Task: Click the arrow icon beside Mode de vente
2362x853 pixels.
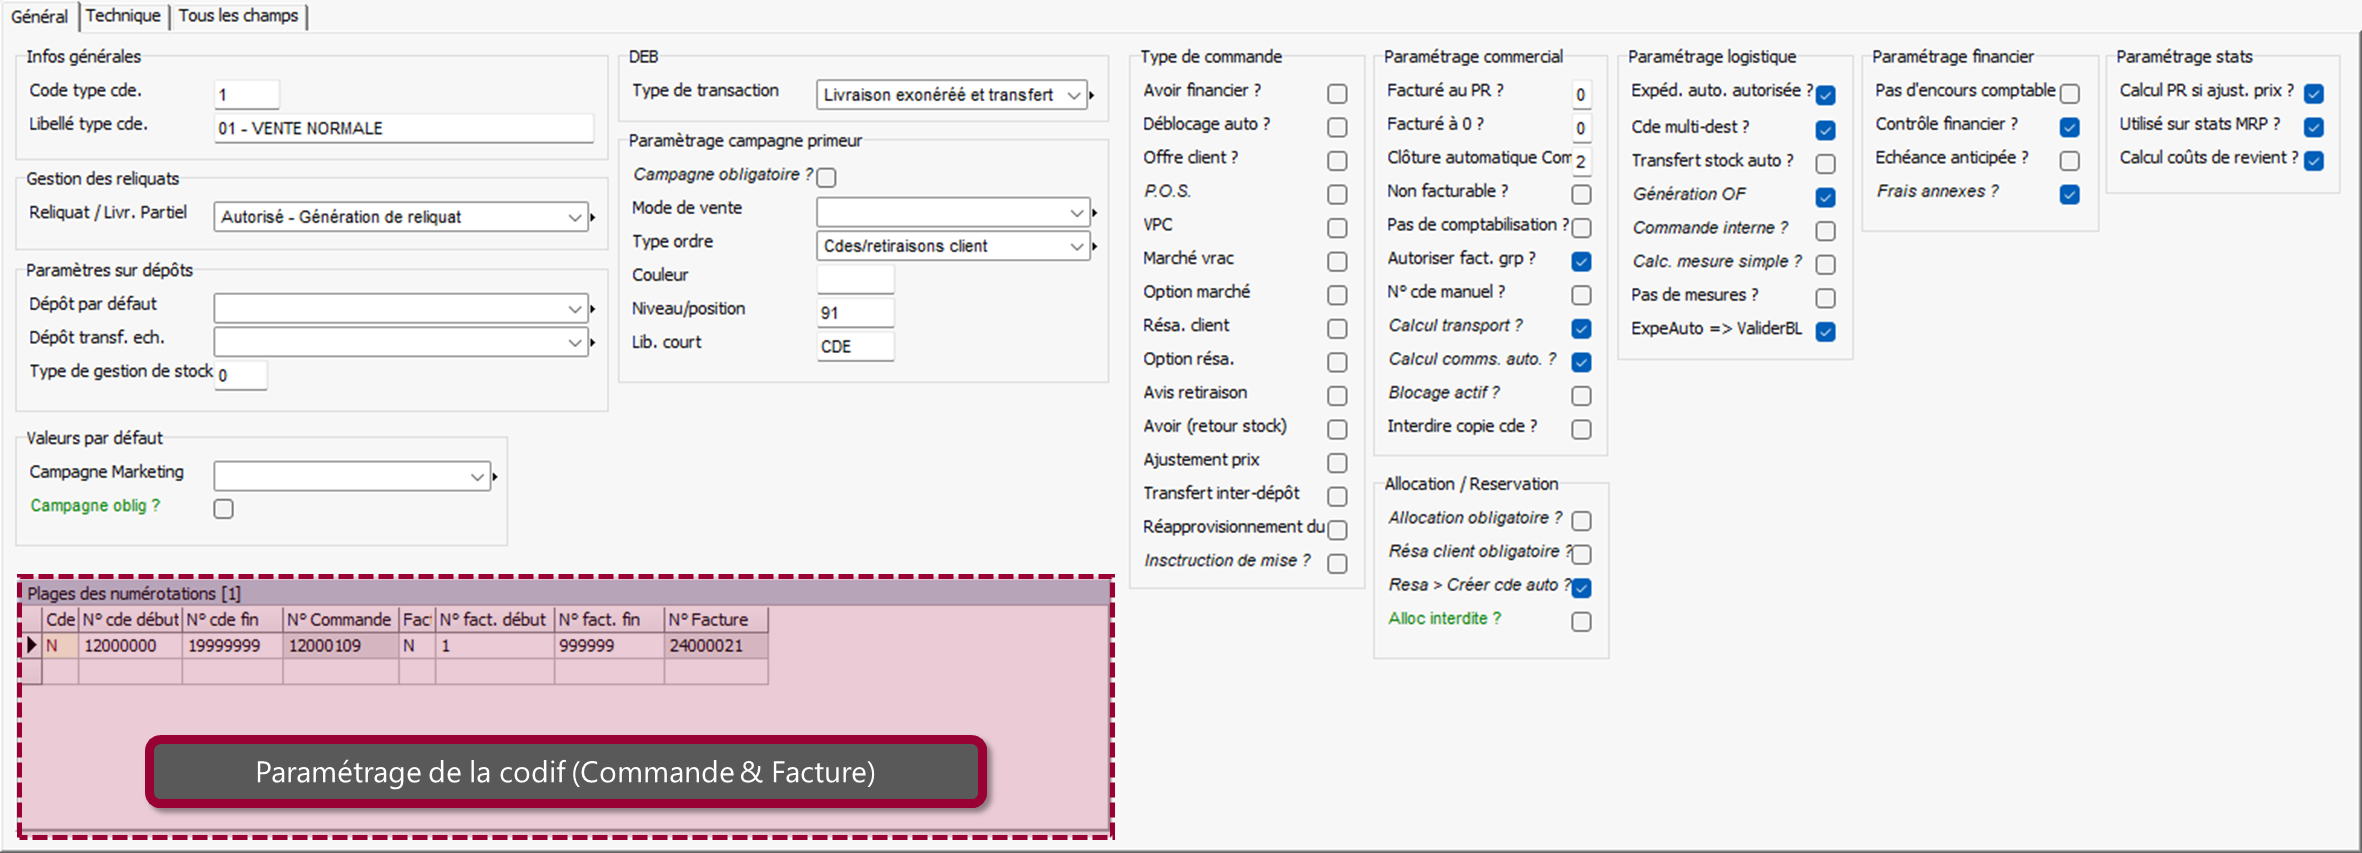Action: click(x=1095, y=212)
